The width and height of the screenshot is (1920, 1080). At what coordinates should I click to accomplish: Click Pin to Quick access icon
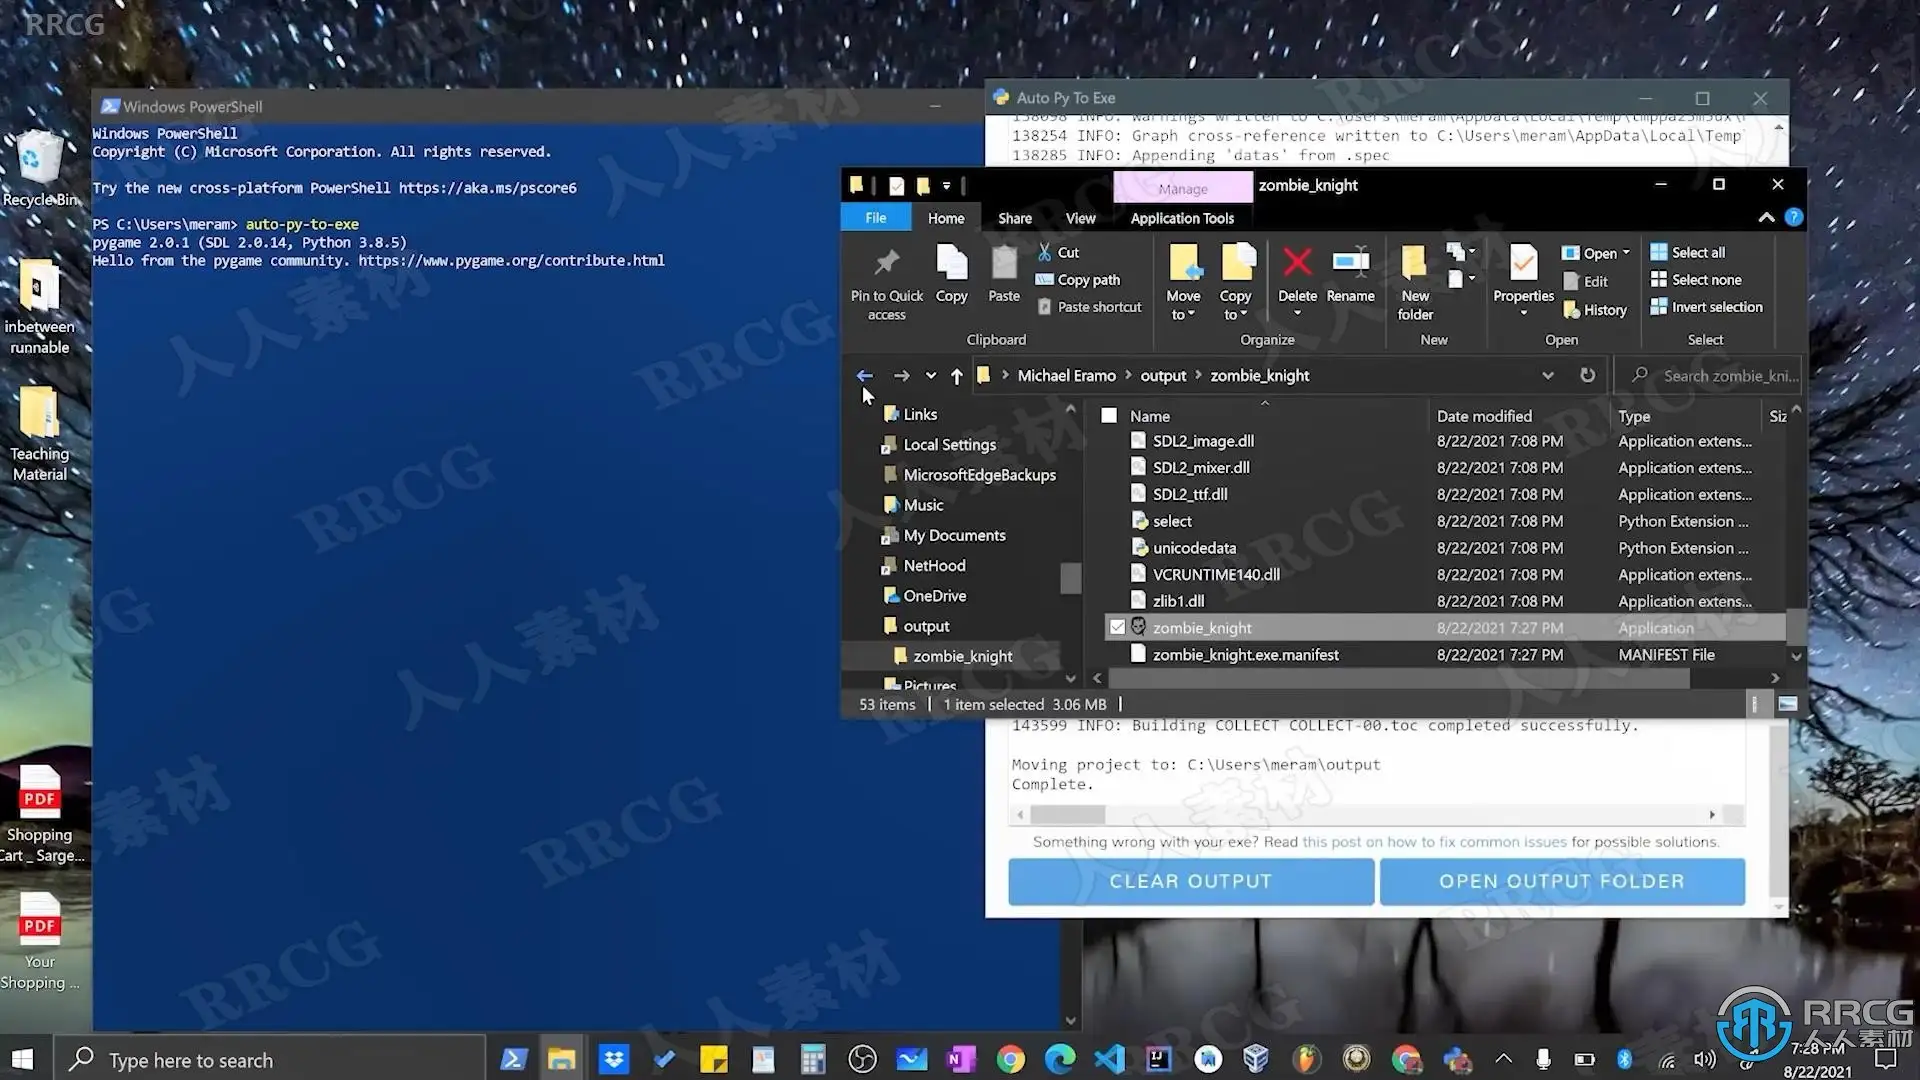pos(886,264)
